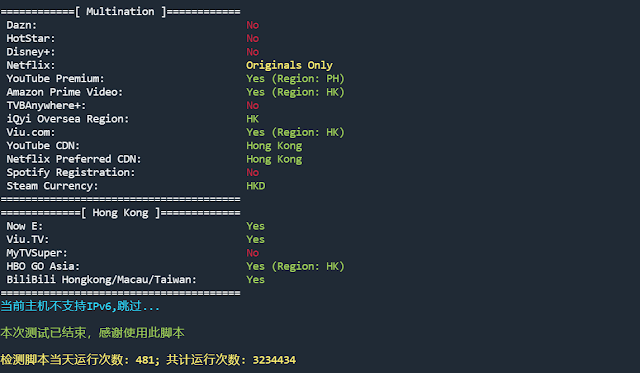Click YouTube CDN Hong Kong value

click(274, 146)
